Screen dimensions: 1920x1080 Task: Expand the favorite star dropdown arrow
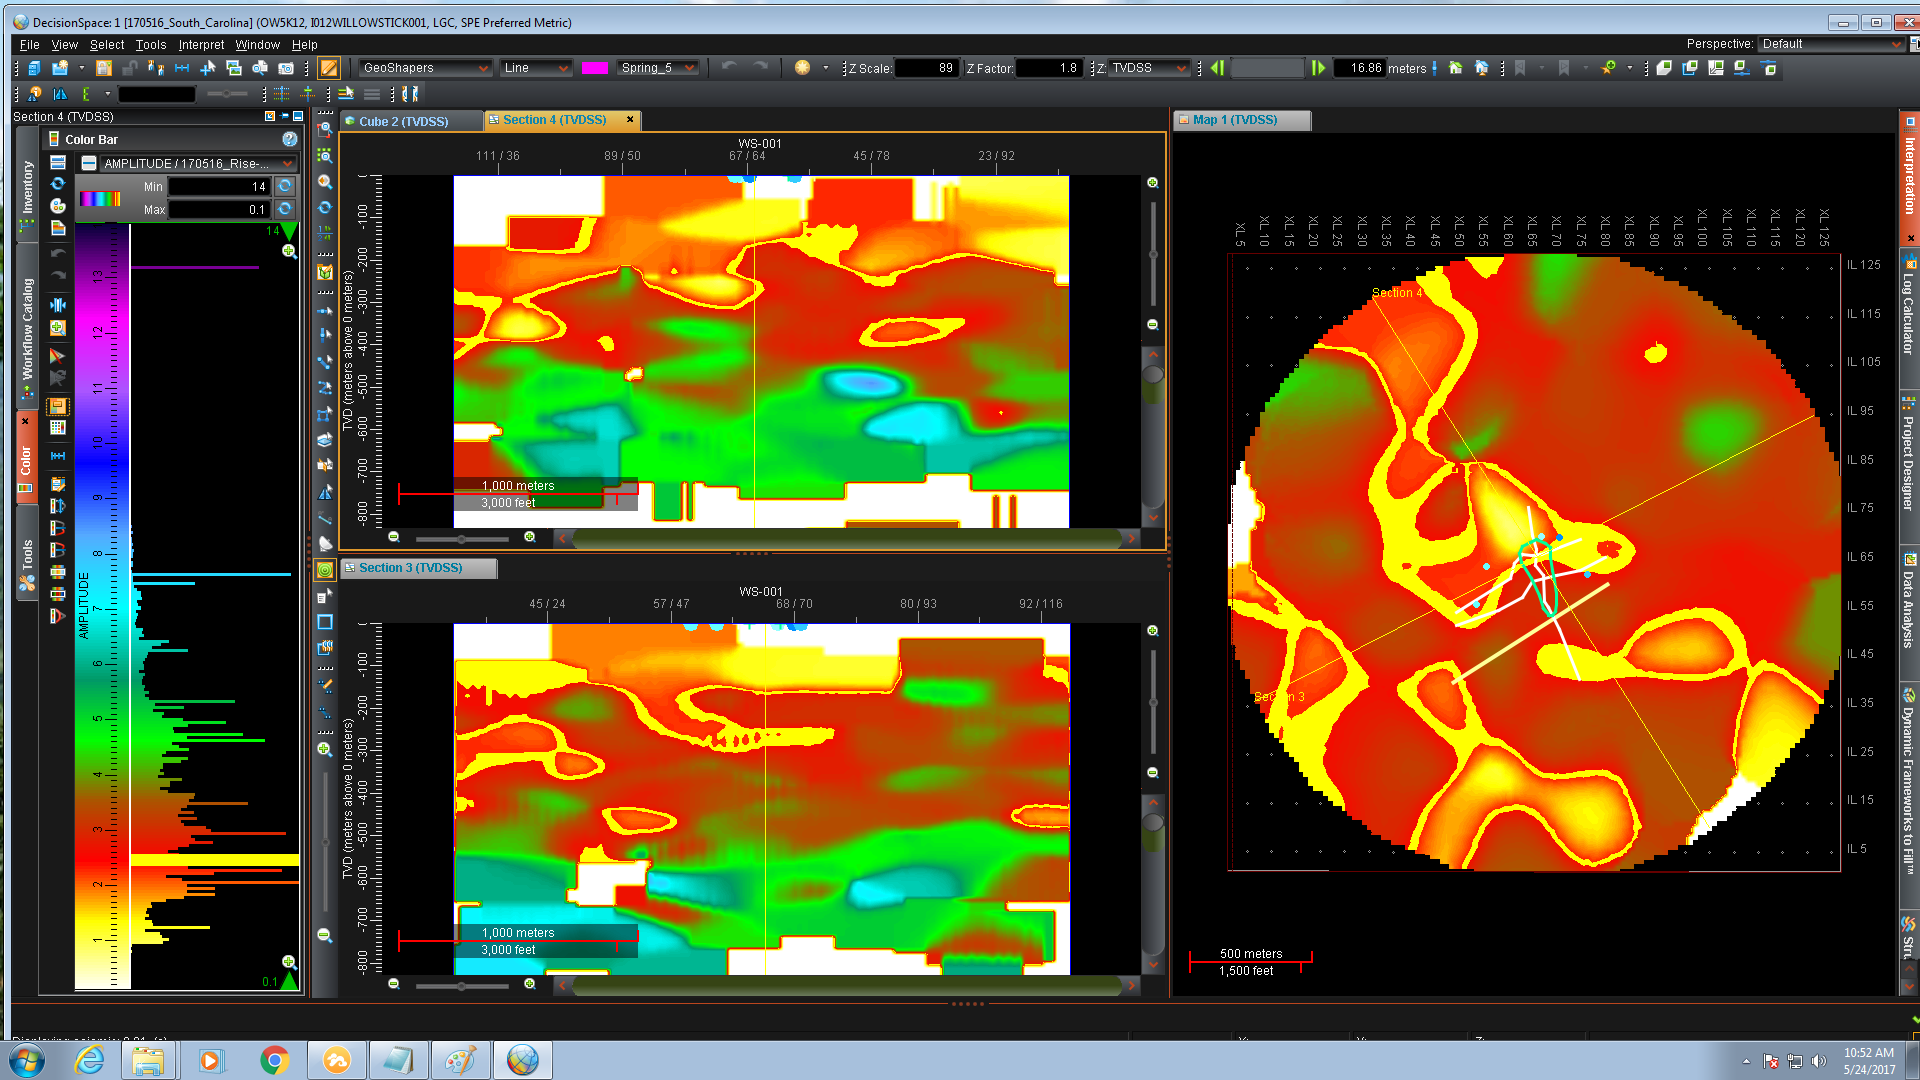1630,68
